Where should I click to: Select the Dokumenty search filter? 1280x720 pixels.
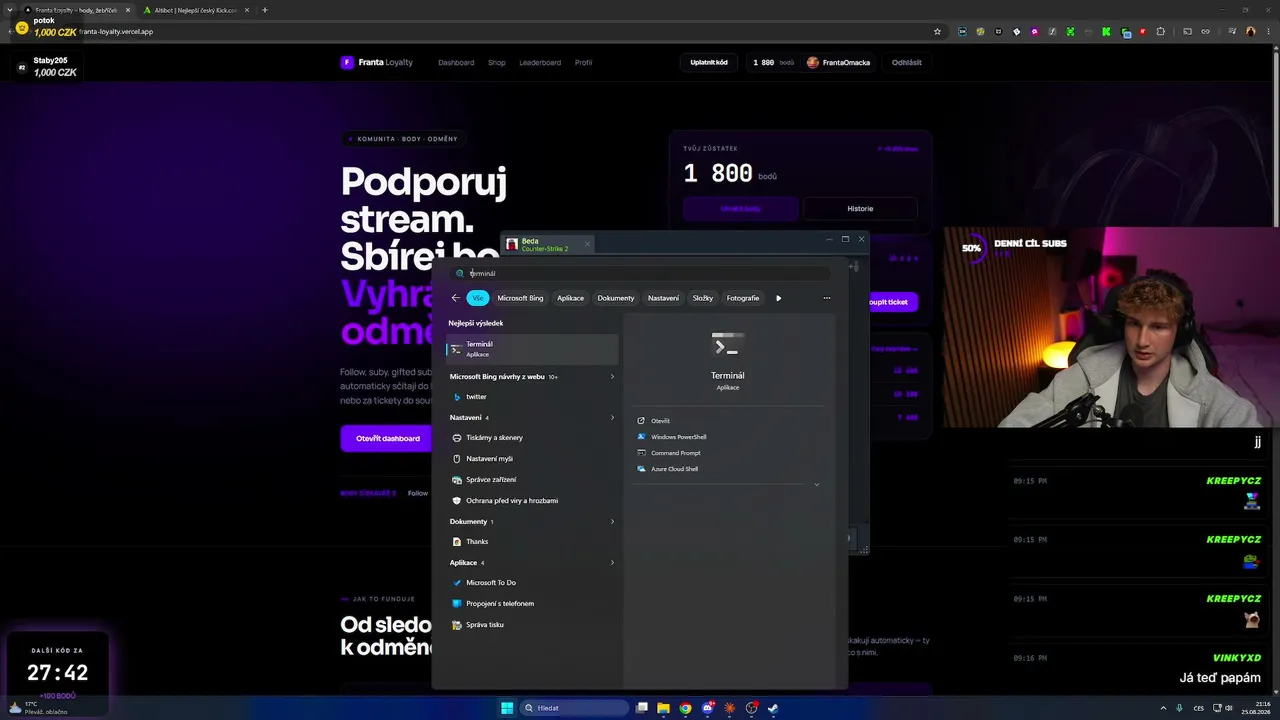(x=616, y=298)
